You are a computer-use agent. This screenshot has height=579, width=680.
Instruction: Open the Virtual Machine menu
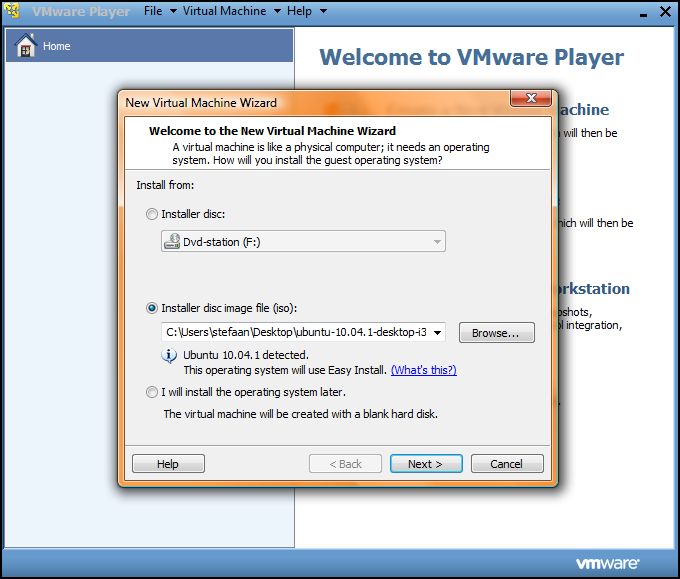pos(232,11)
